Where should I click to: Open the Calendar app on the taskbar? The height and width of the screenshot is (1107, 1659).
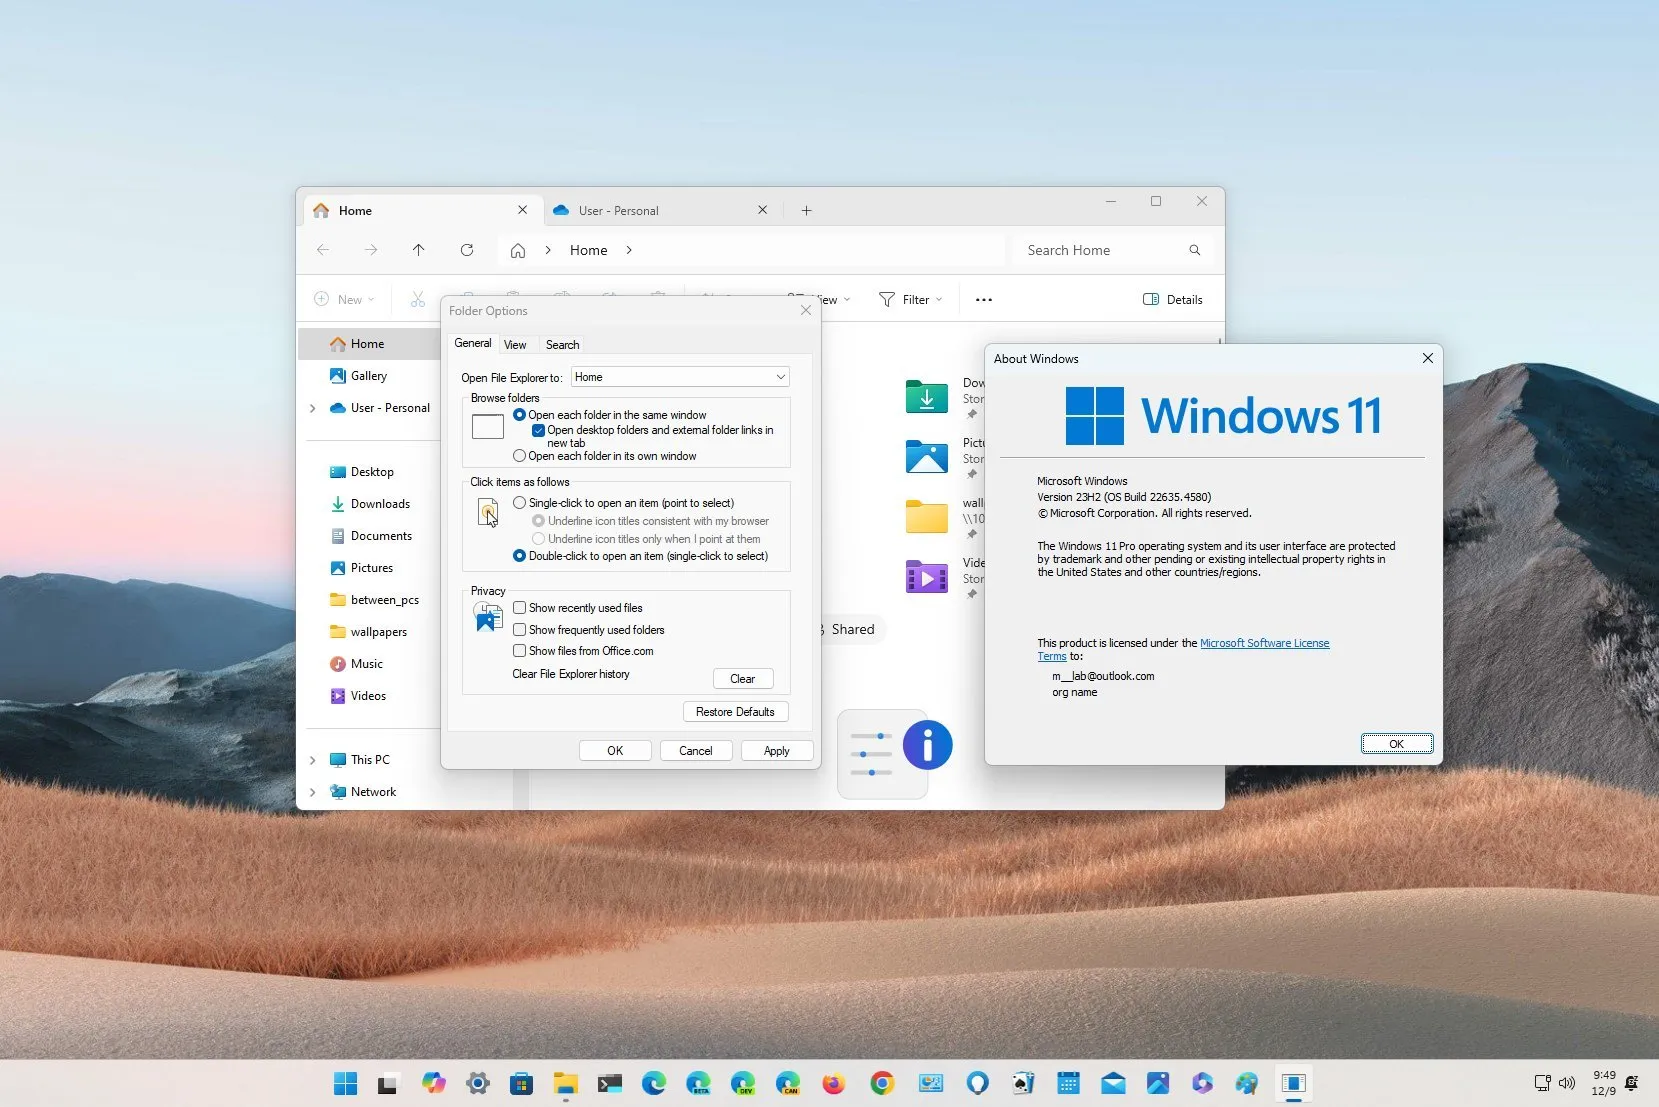point(1068,1083)
